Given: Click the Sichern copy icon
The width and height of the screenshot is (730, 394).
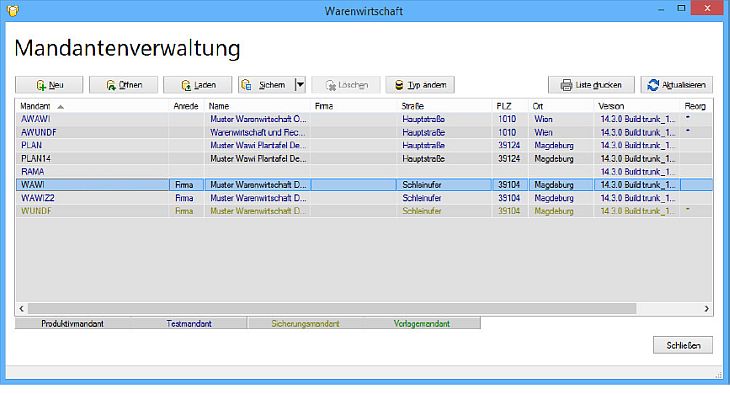Looking at the screenshot, I should point(246,85).
